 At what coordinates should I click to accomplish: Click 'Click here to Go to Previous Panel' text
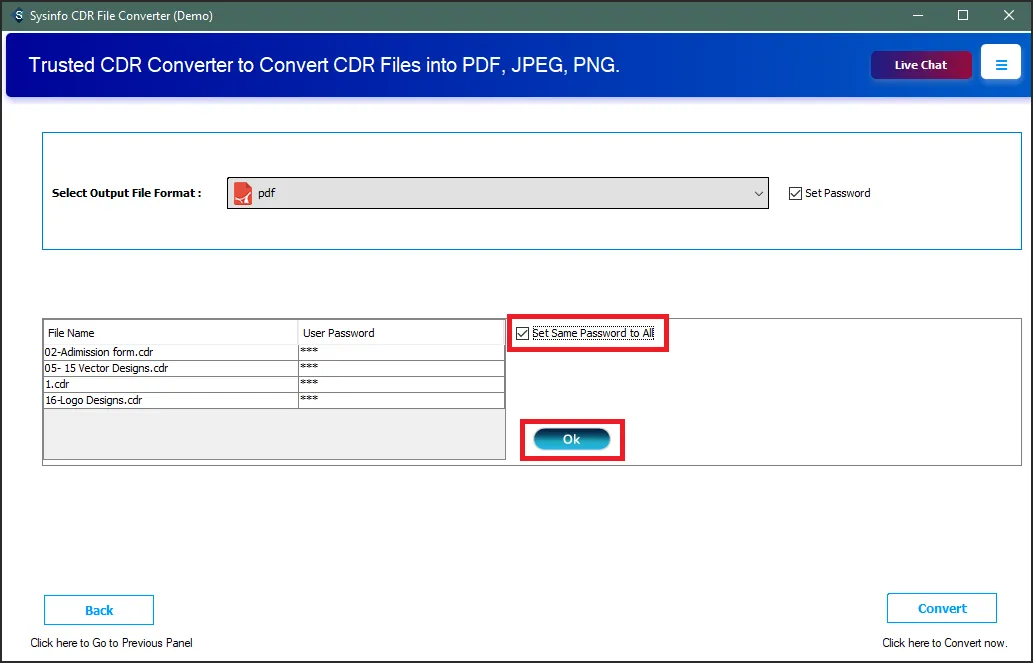[111, 643]
